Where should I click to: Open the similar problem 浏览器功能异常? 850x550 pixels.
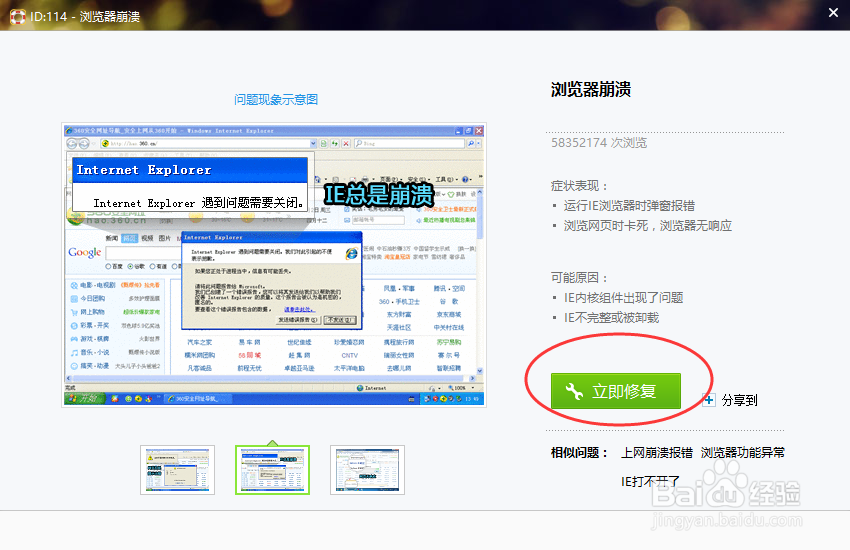[x=743, y=452]
